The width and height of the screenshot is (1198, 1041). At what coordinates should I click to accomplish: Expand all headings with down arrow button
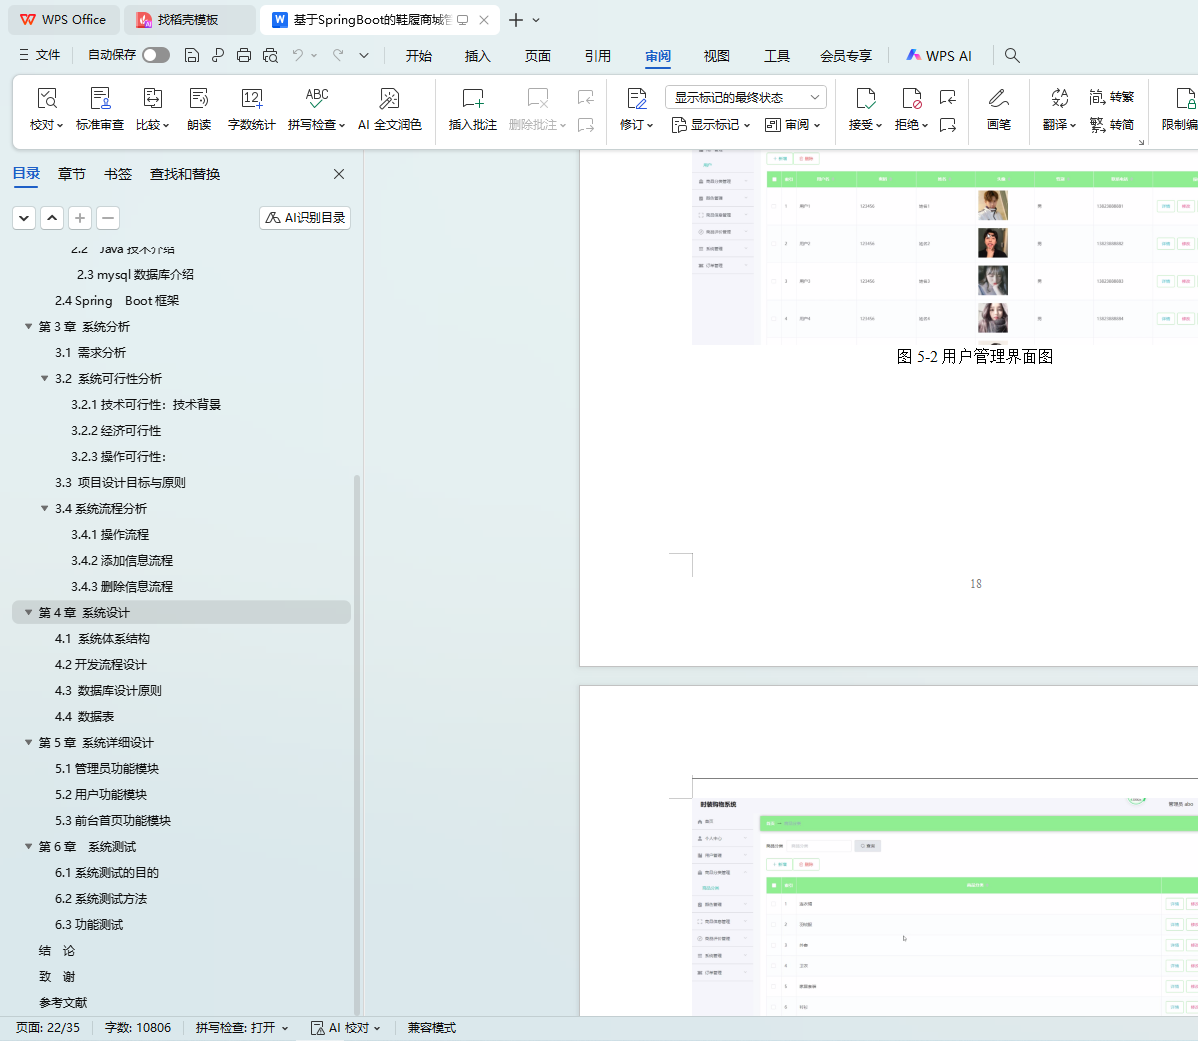24,218
